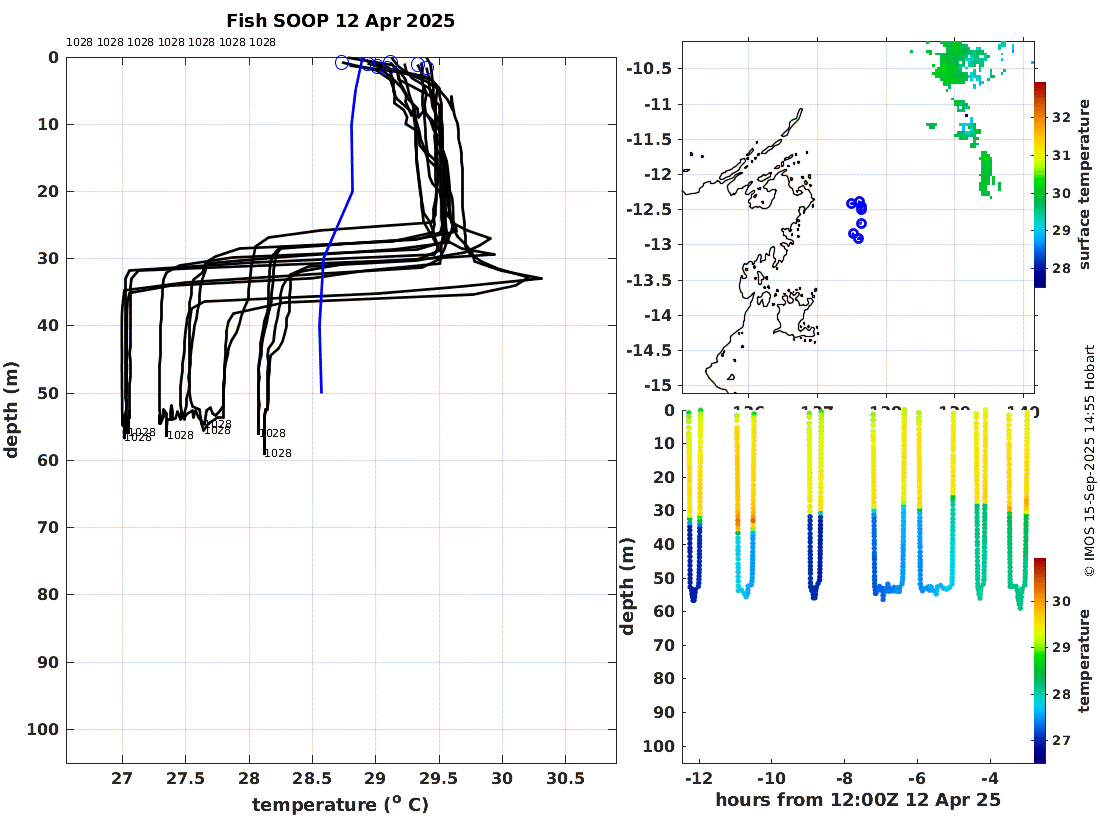
Task: Click the "1028" label near 59 m depth
Action: point(278,453)
